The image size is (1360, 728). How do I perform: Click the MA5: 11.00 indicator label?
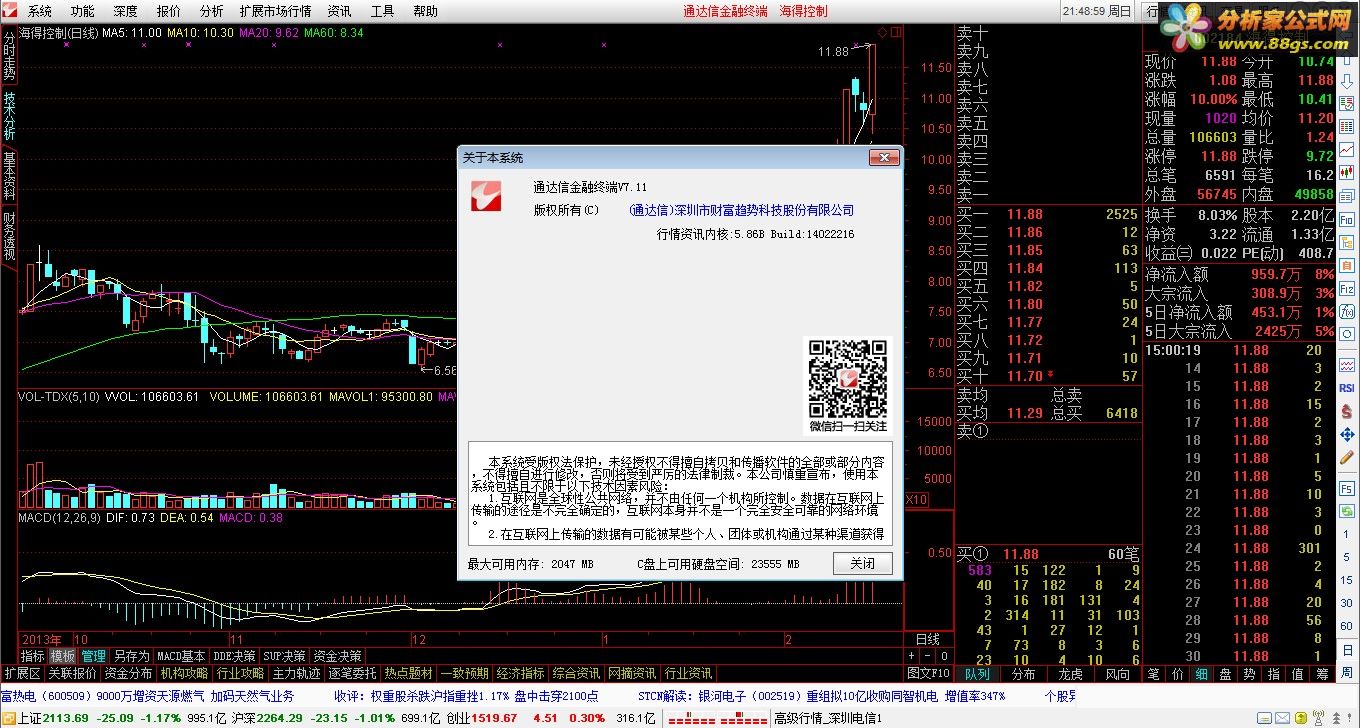tap(133, 33)
